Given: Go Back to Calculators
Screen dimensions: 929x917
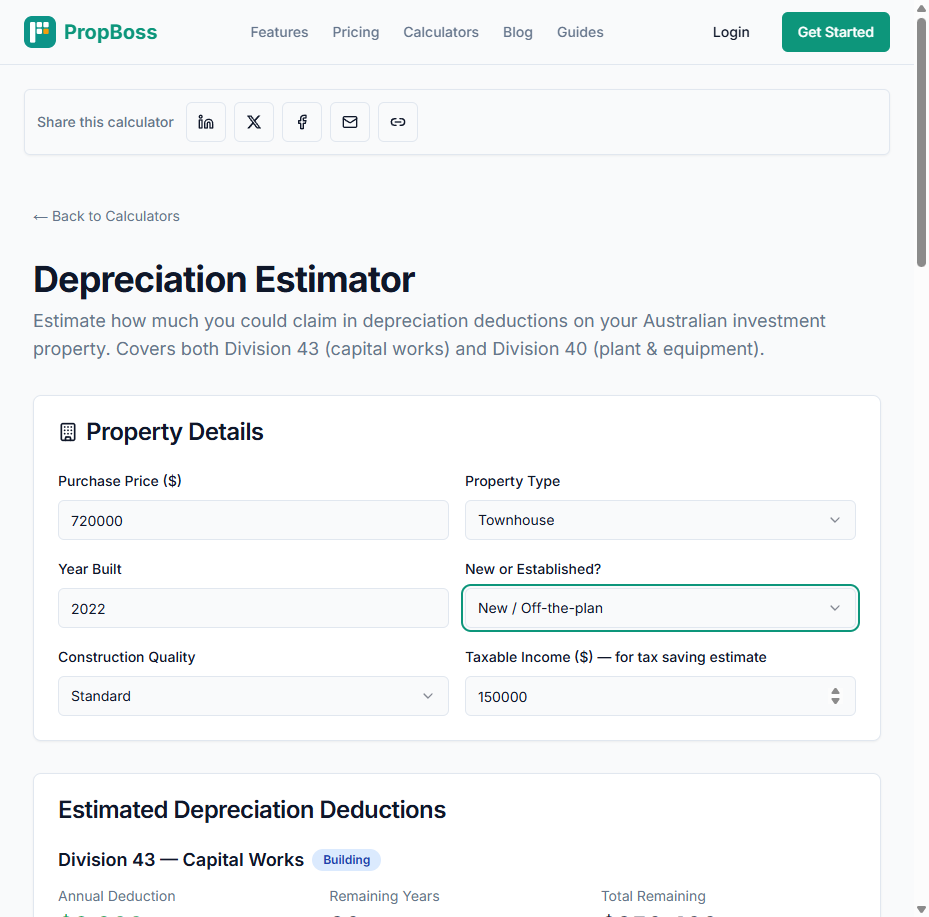Looking at the screenshot, I should point(106,216).
